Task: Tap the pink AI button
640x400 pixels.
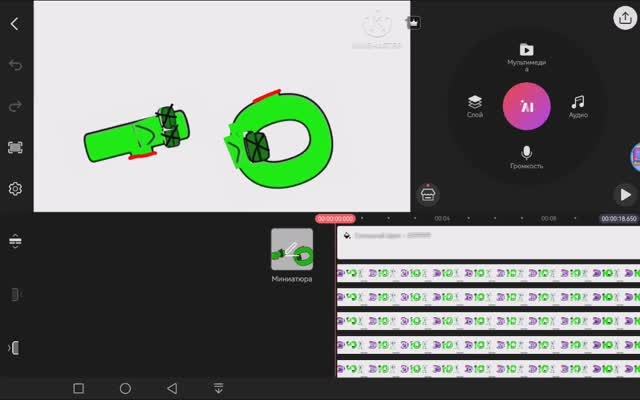Action: (x=527, y=107)
